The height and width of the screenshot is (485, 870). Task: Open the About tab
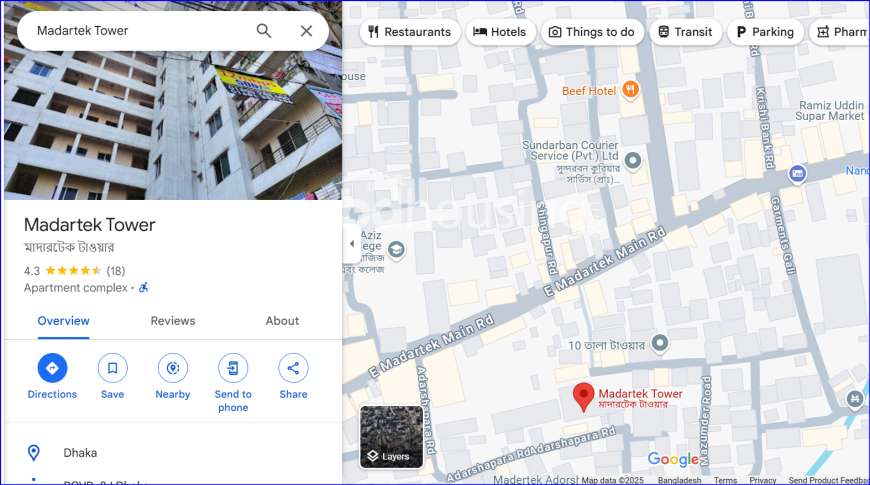click(282, 321)
